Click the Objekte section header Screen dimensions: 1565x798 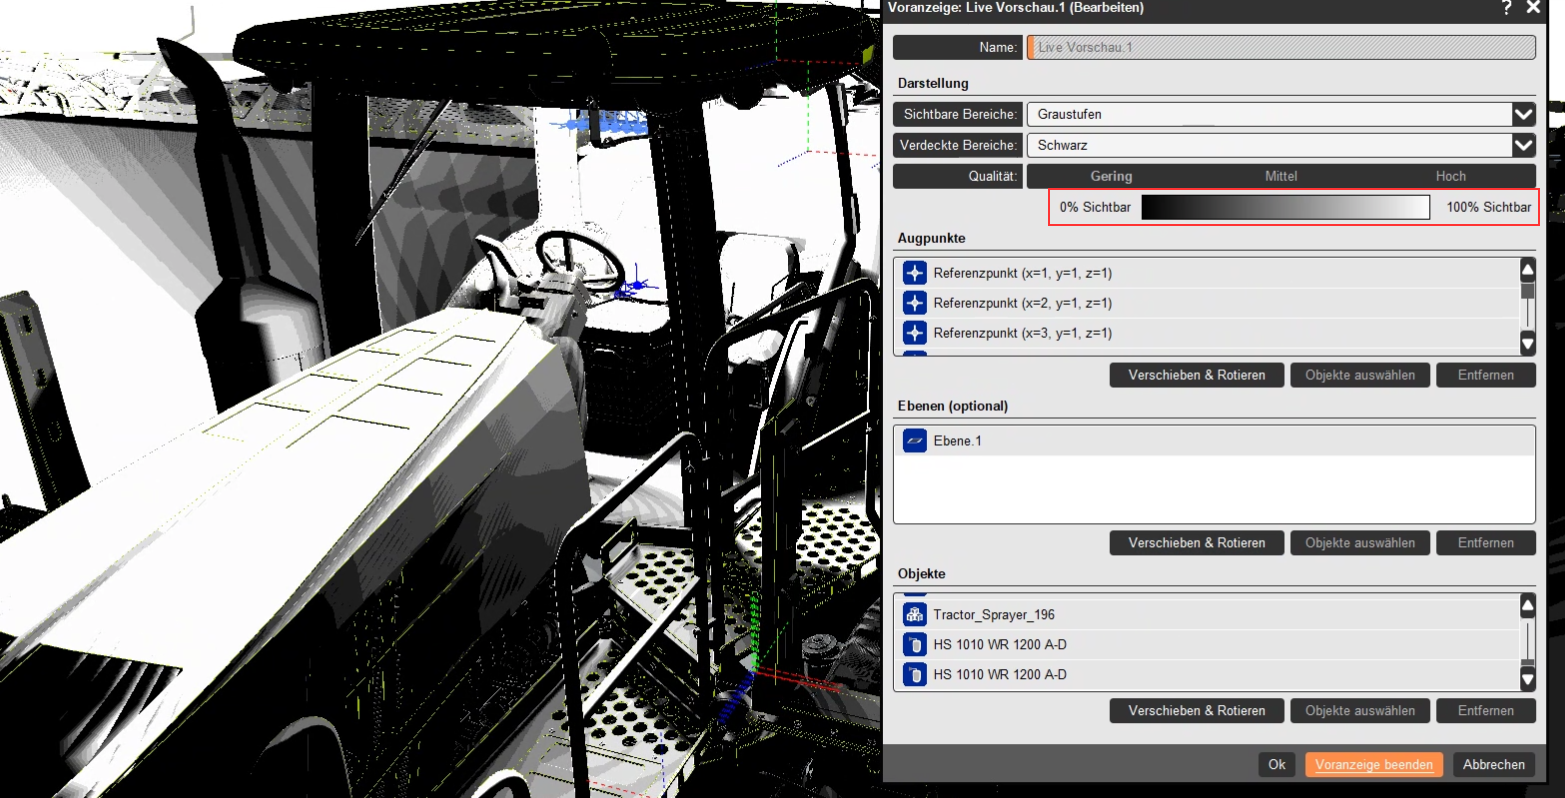920,573
